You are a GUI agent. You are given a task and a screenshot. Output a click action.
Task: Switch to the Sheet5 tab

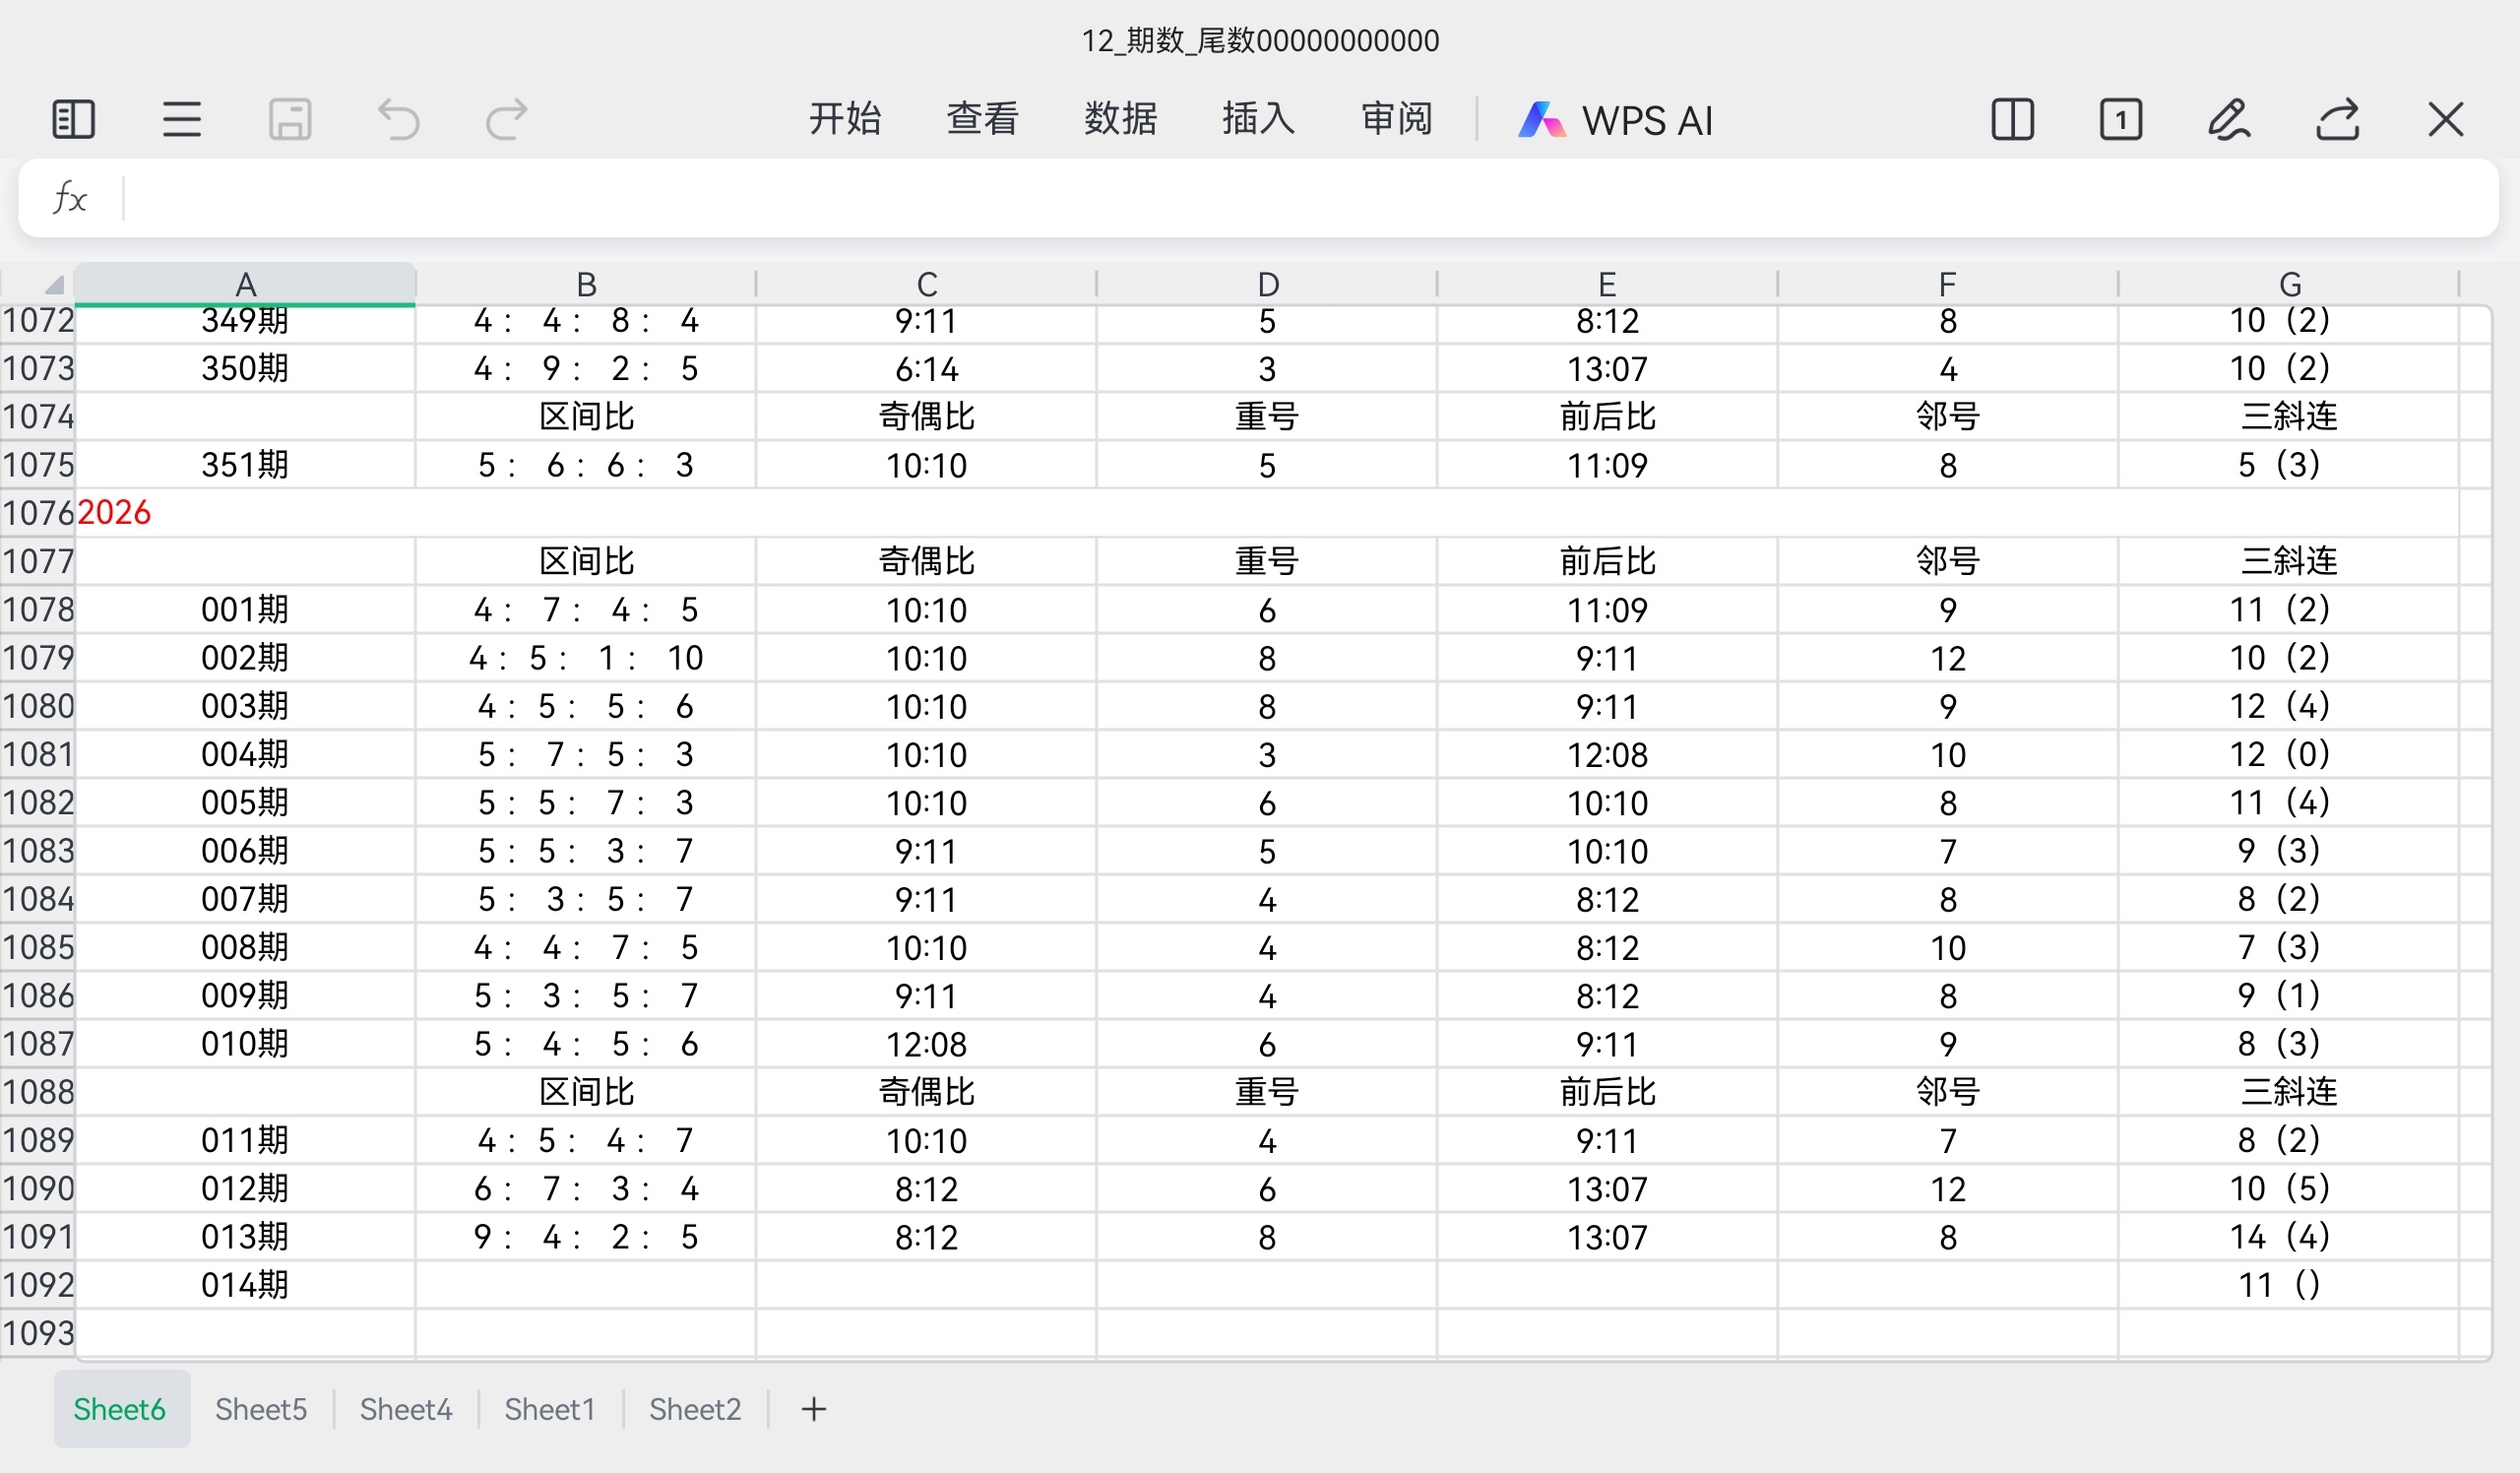pyautogui.click(x=261, y=1409)
